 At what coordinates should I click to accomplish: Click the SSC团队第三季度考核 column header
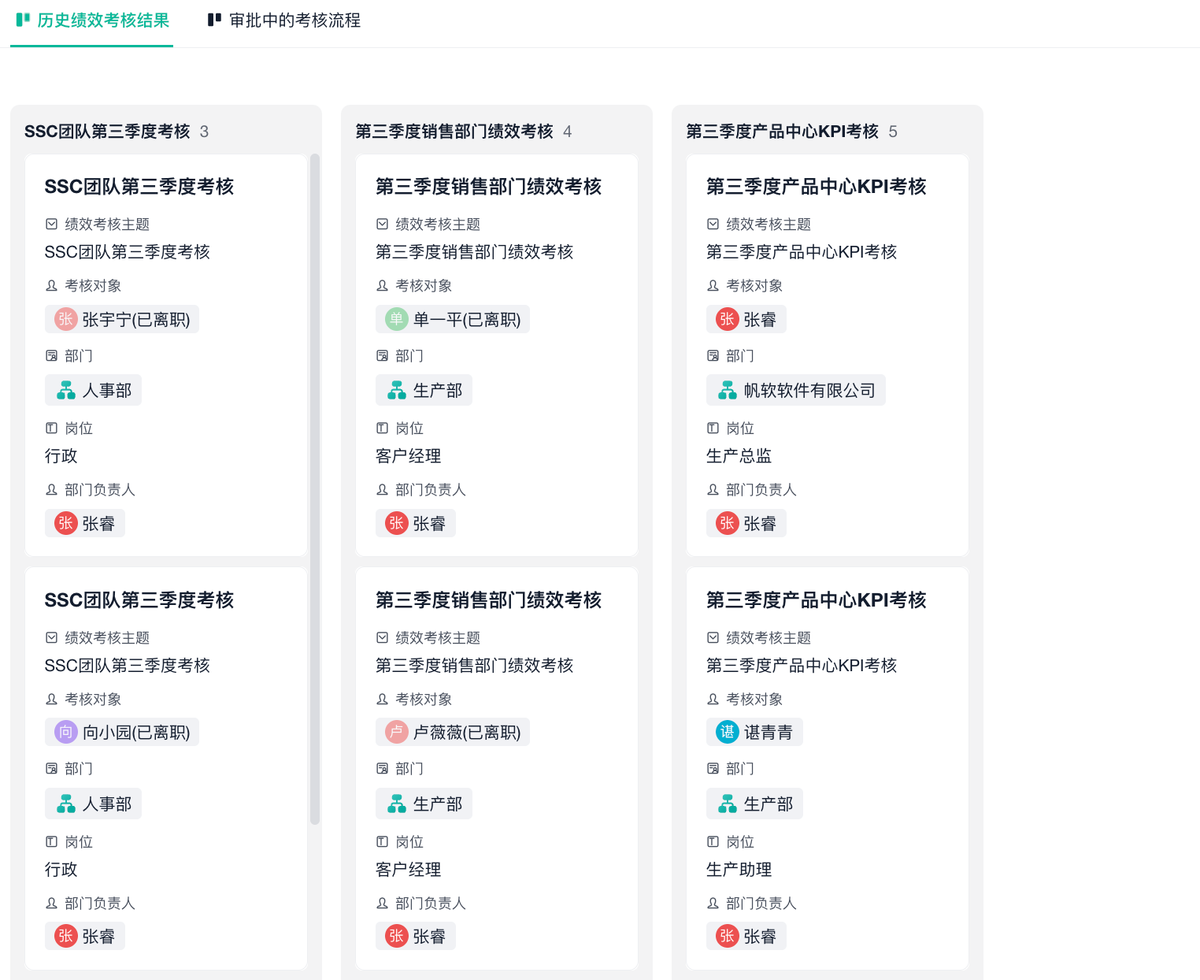(107, 131)
